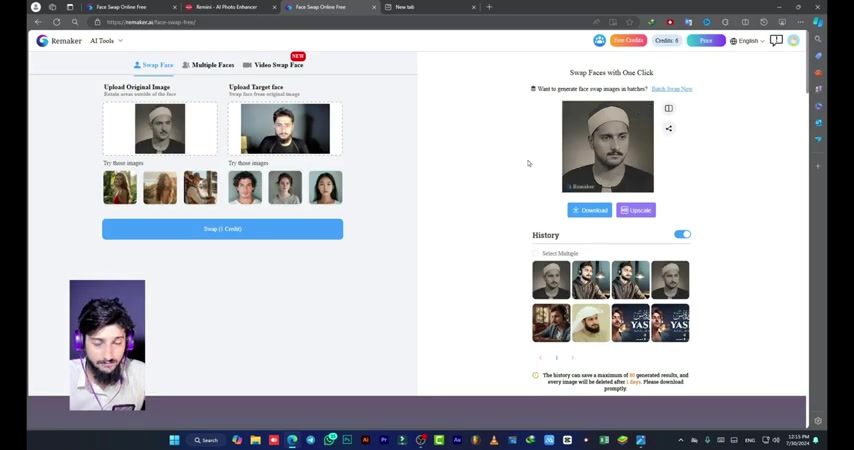Go to next history page arrow
Image resolution: width=854 pixels, height=450 pixels.
click(x=572, y=358)
